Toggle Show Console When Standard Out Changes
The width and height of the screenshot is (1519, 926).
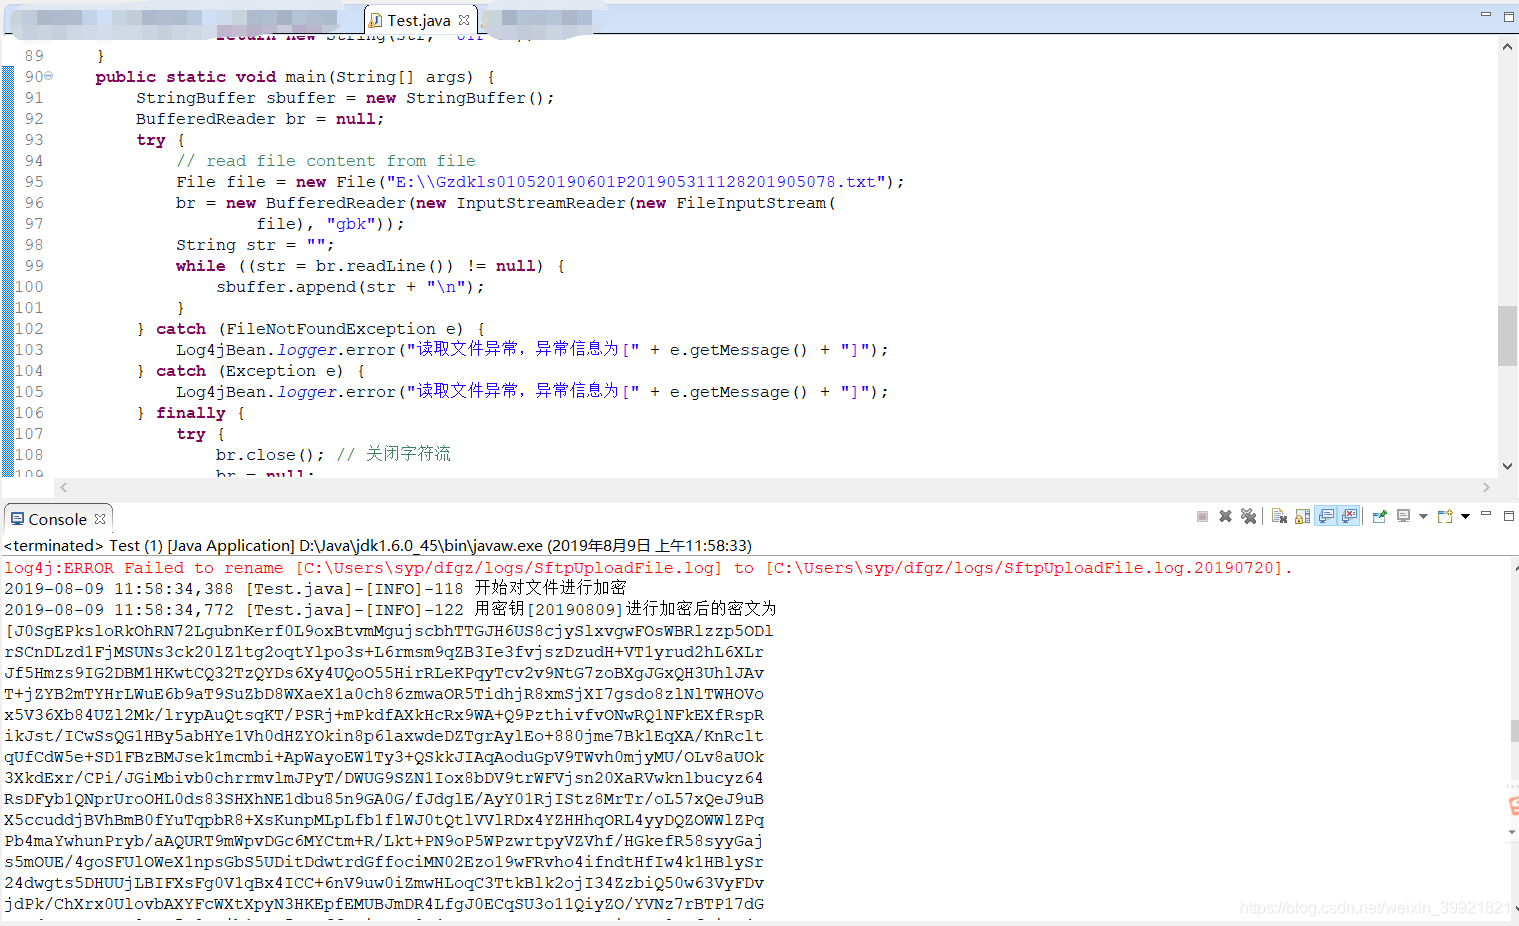pos(1326,516)
